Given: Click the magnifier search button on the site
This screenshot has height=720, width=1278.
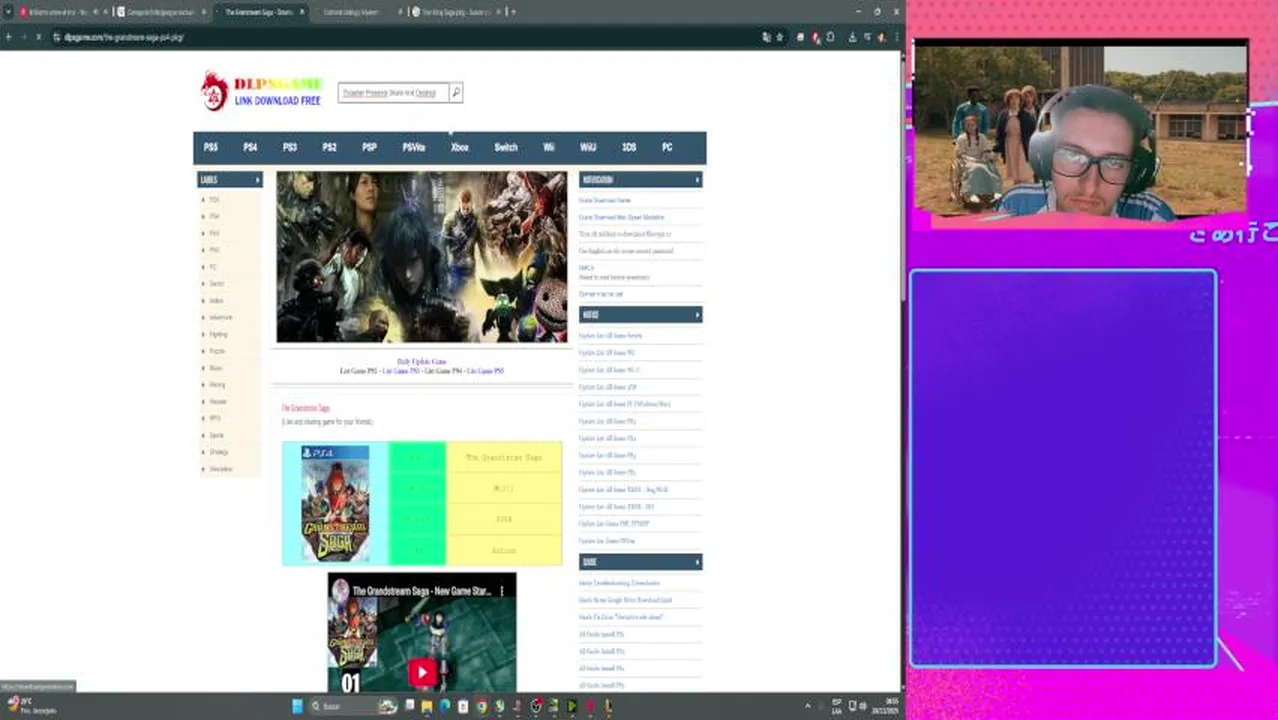Looking at the screenshot, I should click(x=456, y=93).
